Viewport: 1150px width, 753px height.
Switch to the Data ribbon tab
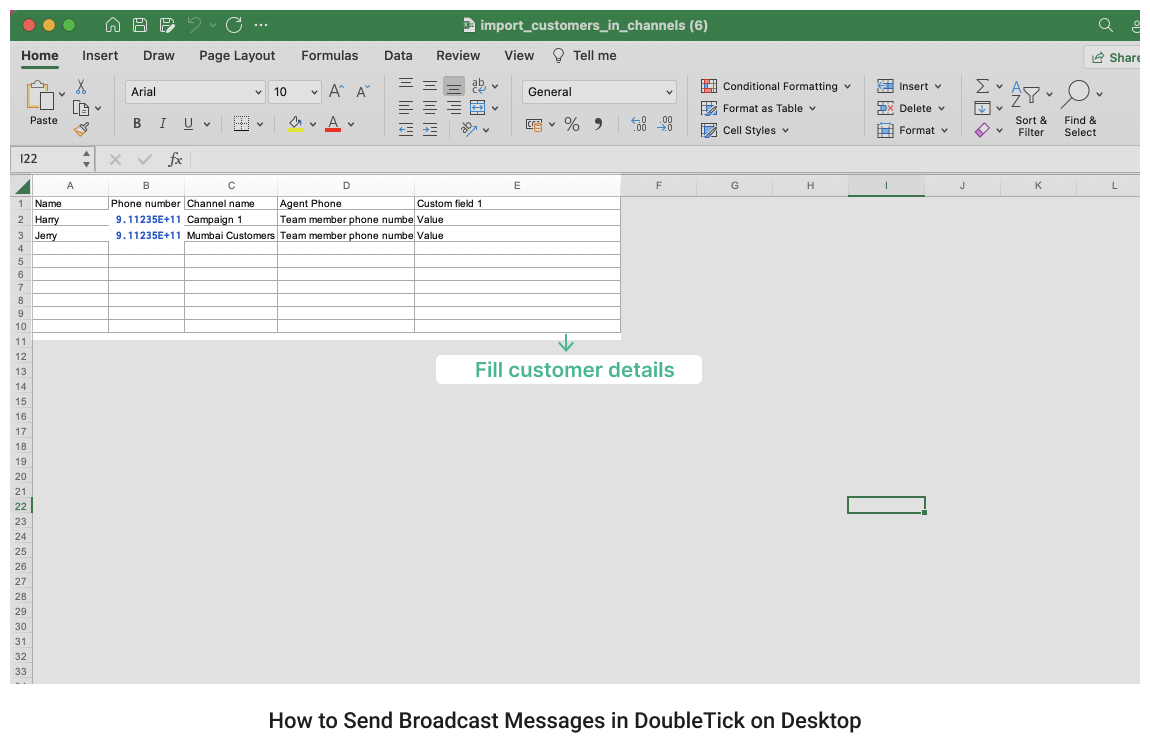[x=398, y=56]
